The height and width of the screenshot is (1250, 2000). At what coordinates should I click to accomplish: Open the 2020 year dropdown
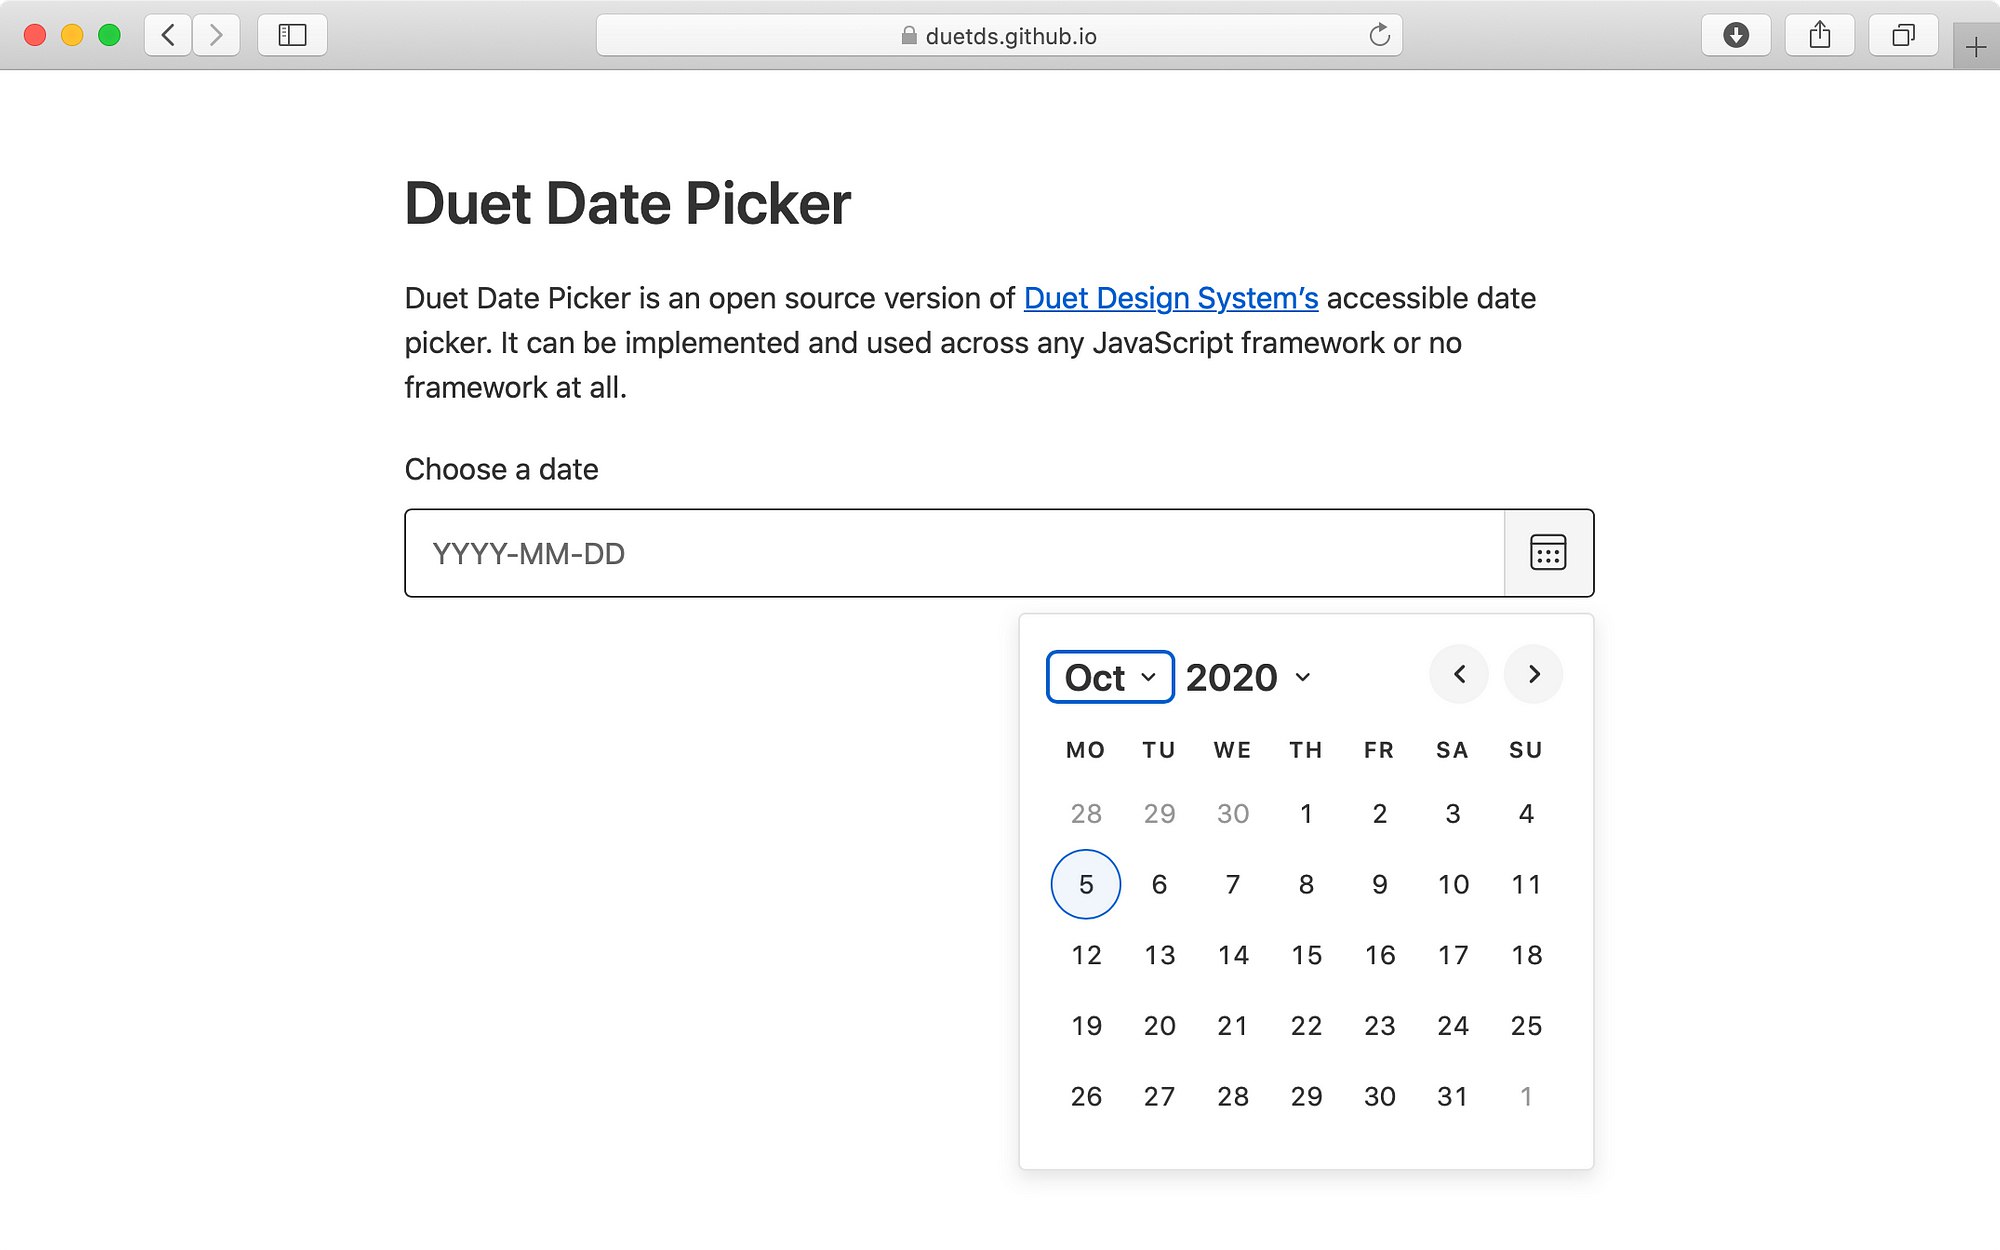click(1248, 677)
